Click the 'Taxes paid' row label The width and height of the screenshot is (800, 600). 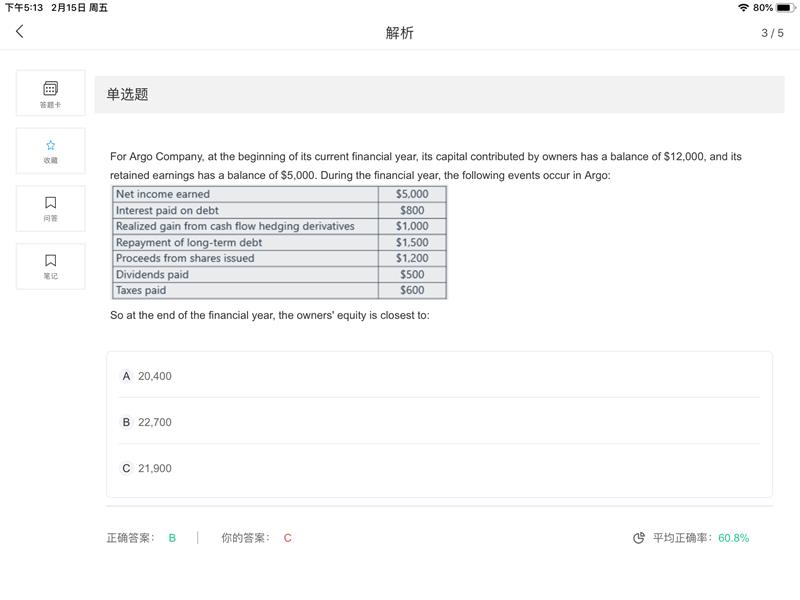coord(141,290)
